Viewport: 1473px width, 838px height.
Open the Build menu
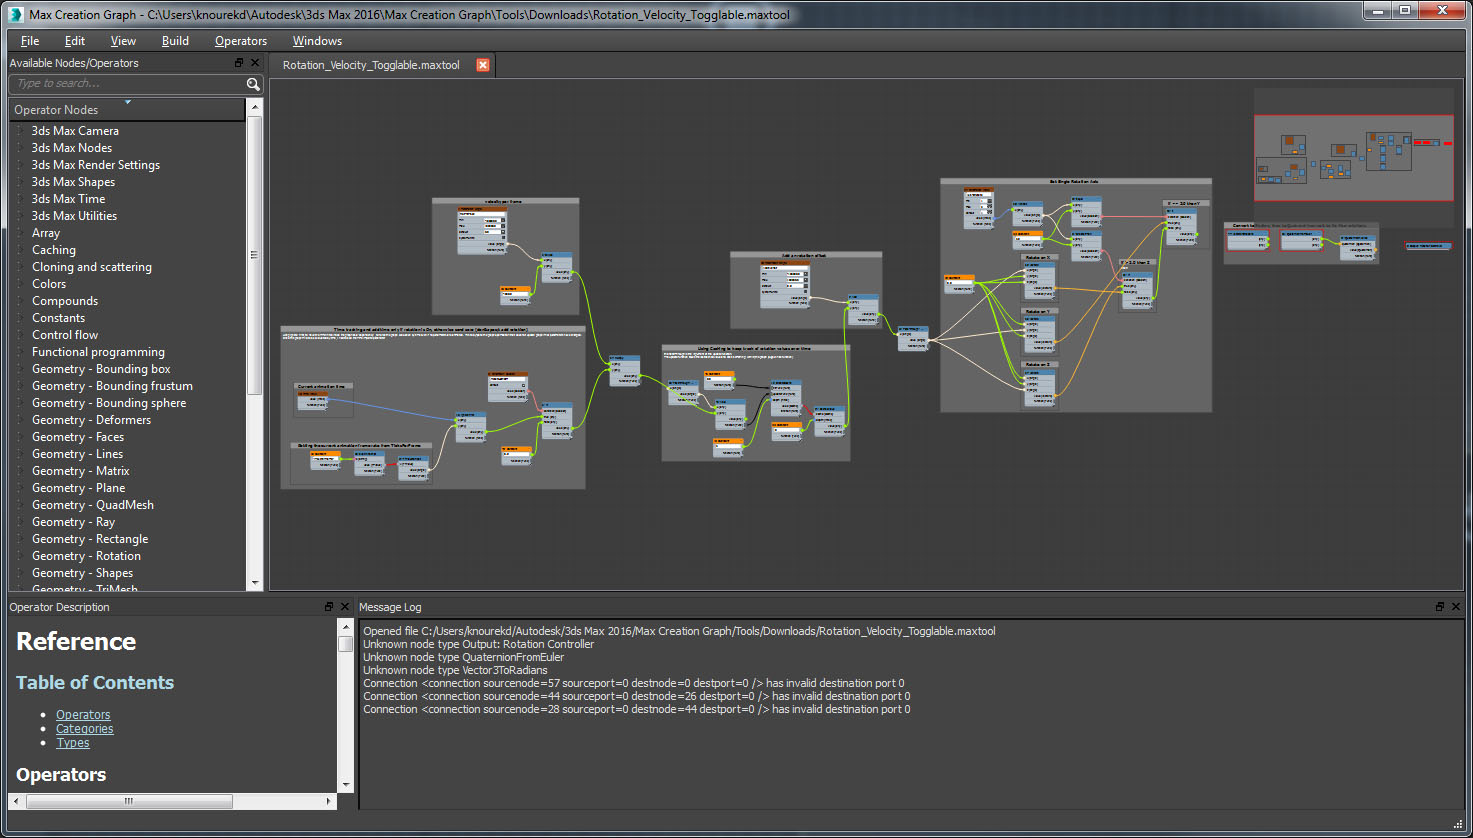175,41
